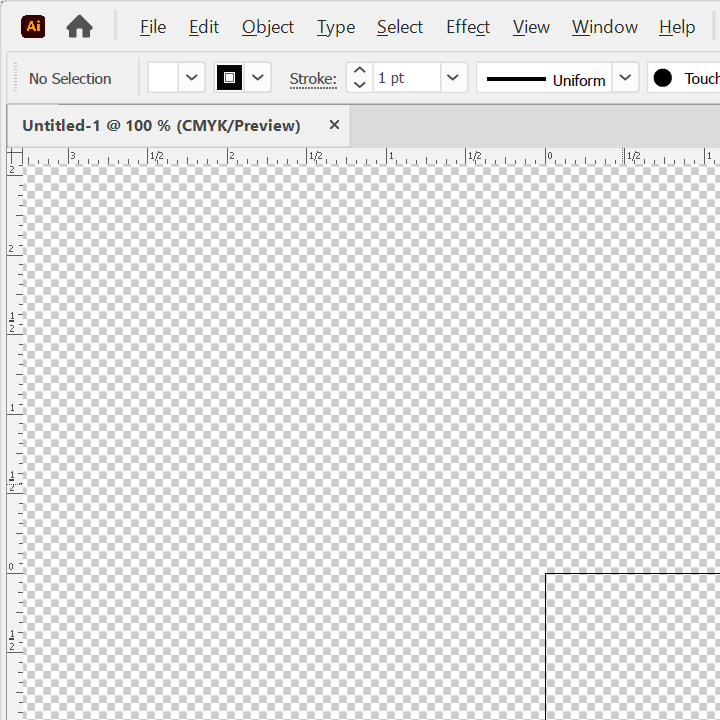This screenshot has height=720, width=720.
Task: Expand the Uniform profile dropdown arrow
Action: pos(625,78)
